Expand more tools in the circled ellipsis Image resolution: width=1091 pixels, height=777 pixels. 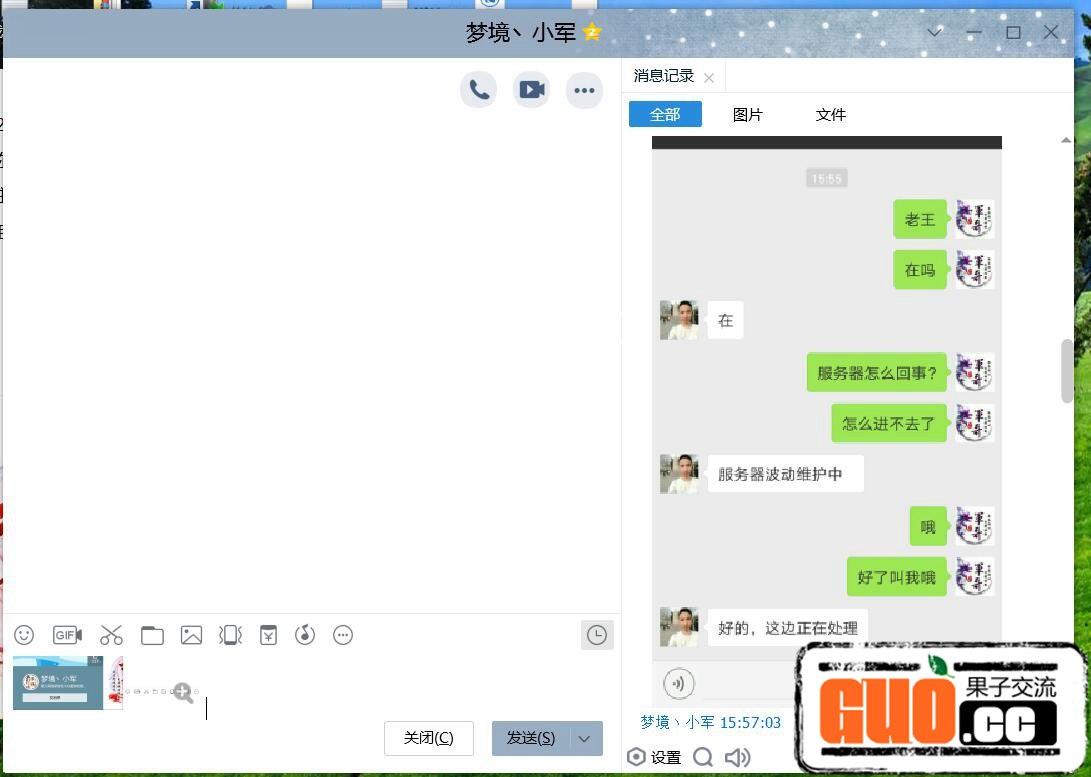coord(343,635)
